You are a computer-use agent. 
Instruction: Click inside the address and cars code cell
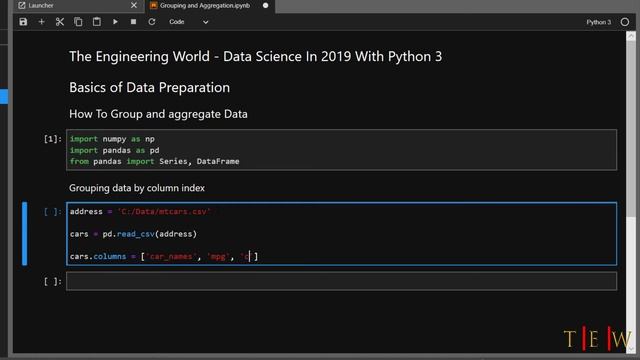click(342, 234)
